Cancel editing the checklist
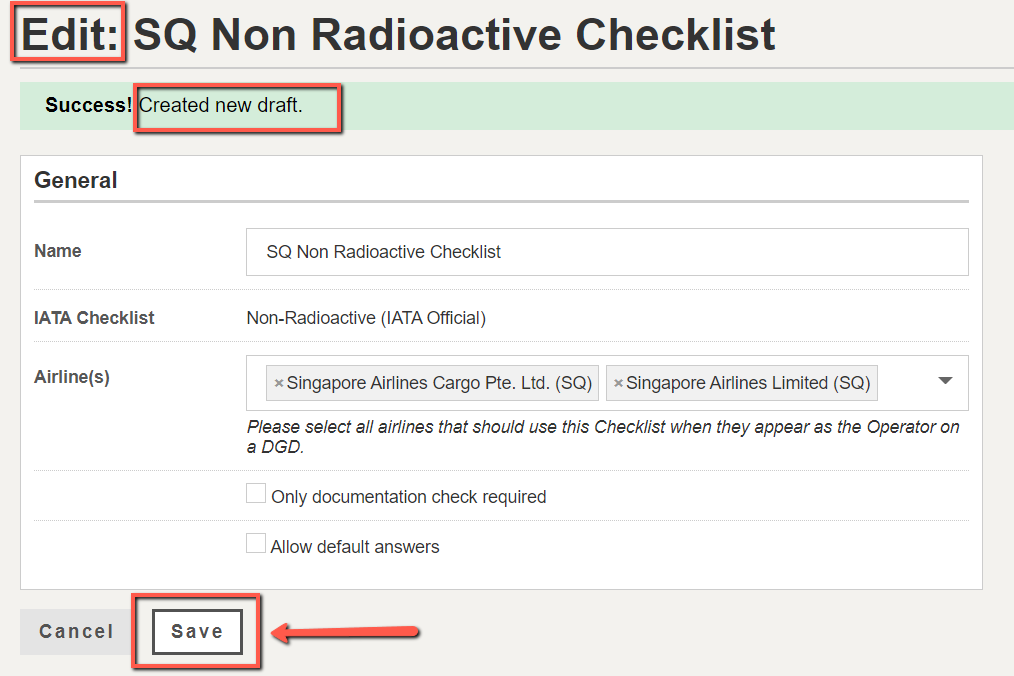Screen dimensions: 1014x676 (76, 631)
